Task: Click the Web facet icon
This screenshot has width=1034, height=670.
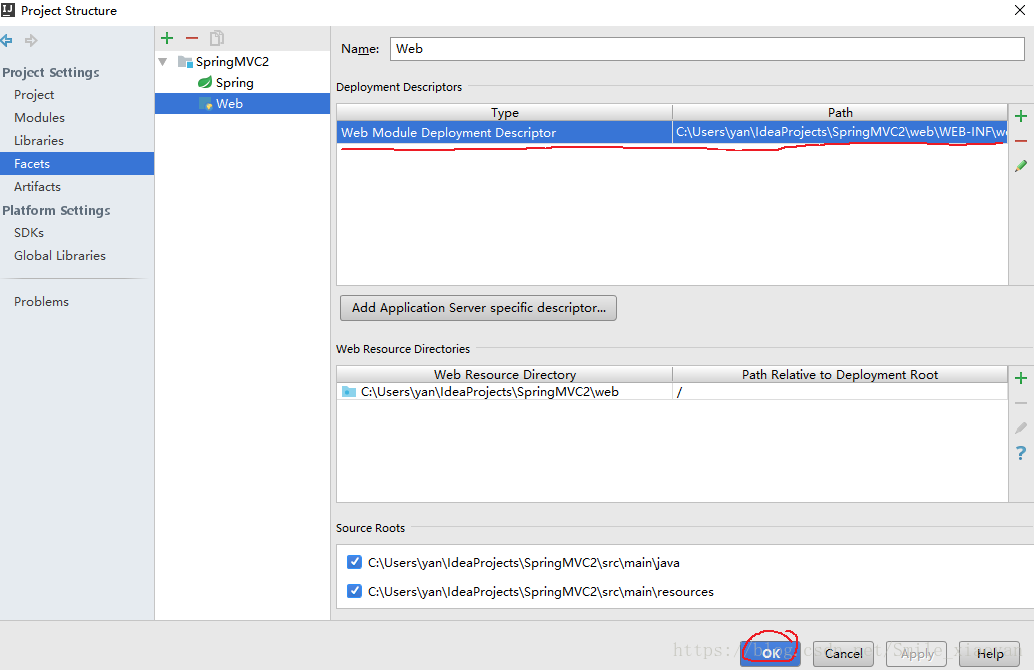Action: 205,104
